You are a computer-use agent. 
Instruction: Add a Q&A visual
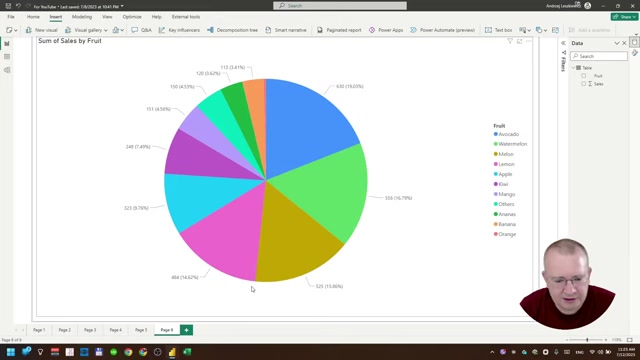[141, 30]
